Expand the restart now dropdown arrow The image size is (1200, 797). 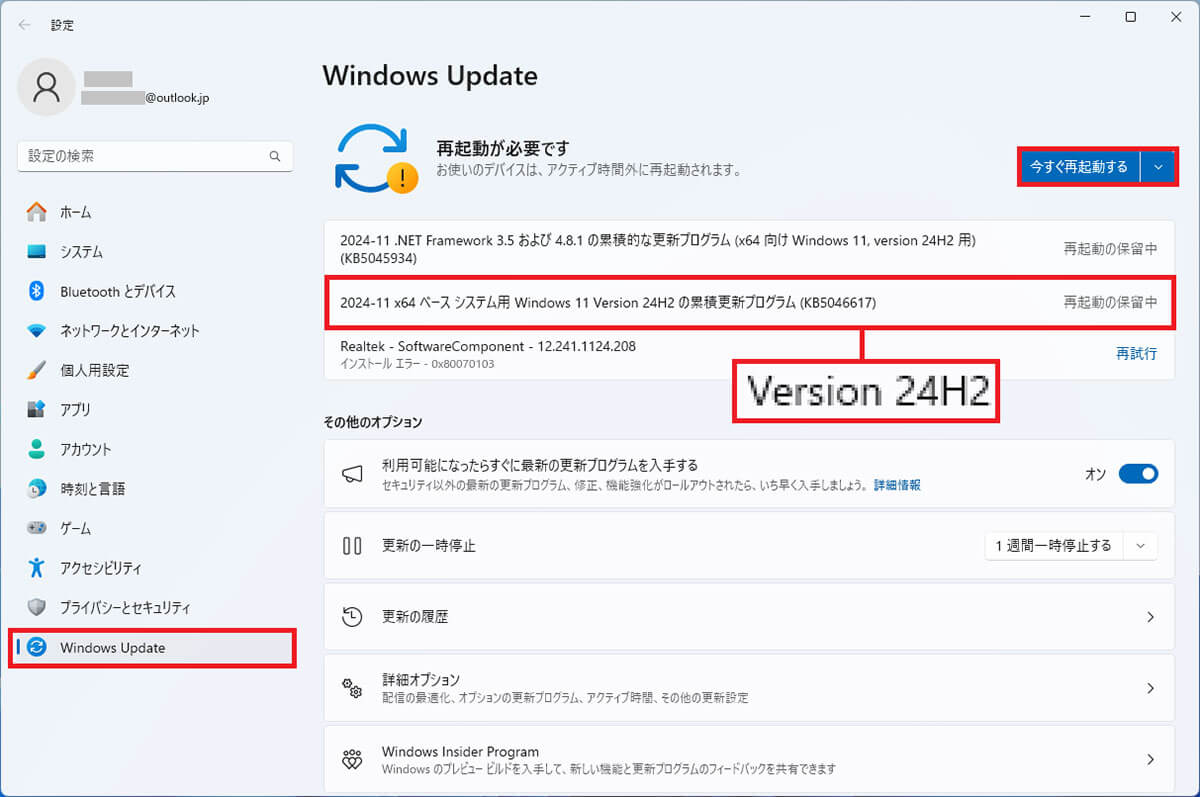coord(1158,167)
